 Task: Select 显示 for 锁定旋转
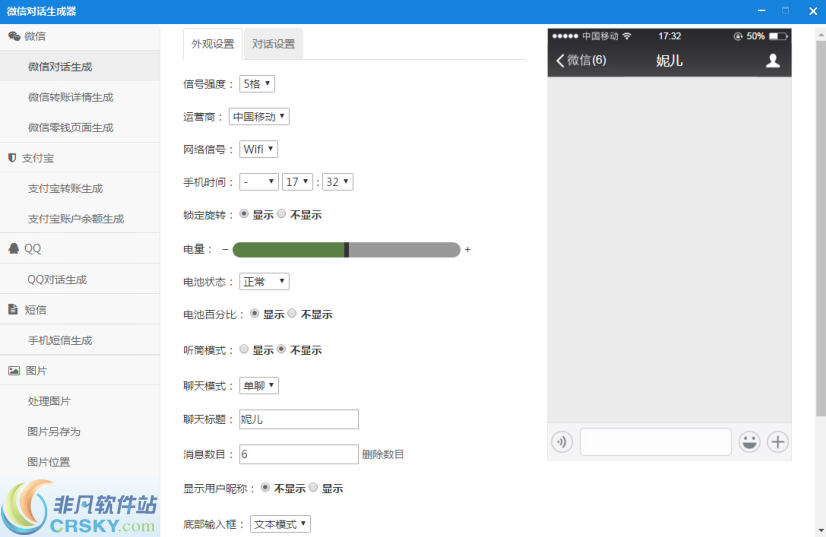click(244, 214)
